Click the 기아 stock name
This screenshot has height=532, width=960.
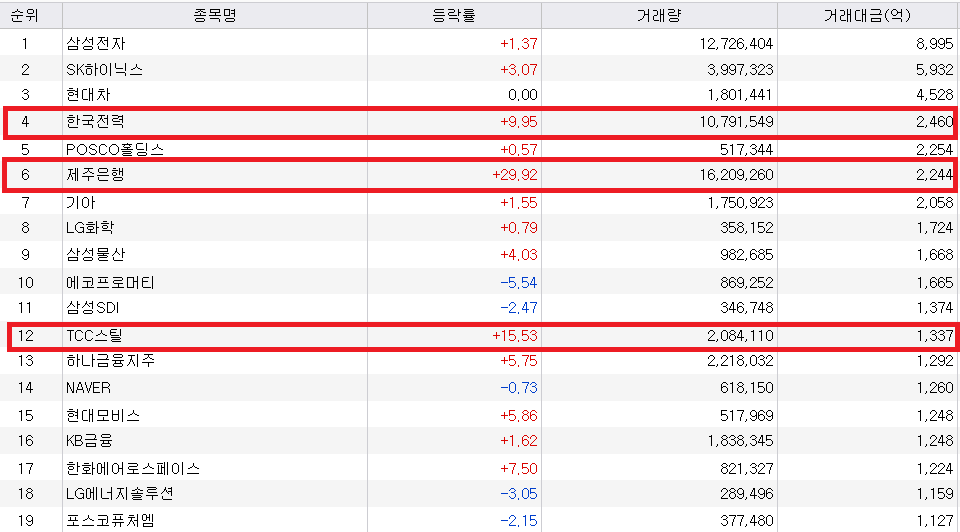coord(81,203)
